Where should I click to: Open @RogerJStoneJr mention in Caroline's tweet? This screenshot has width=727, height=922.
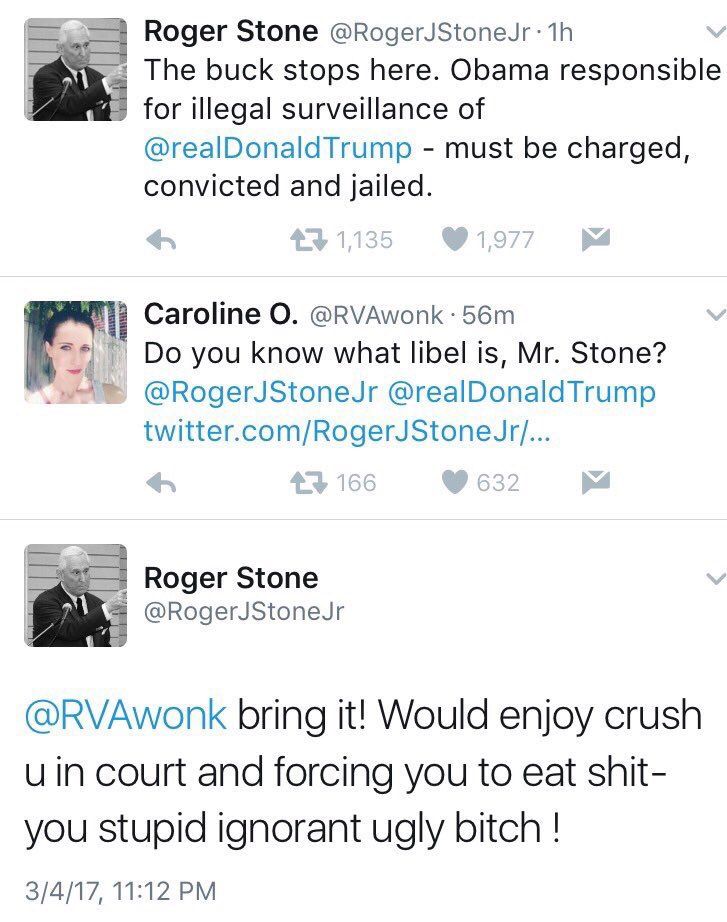[x=261, y=392]
